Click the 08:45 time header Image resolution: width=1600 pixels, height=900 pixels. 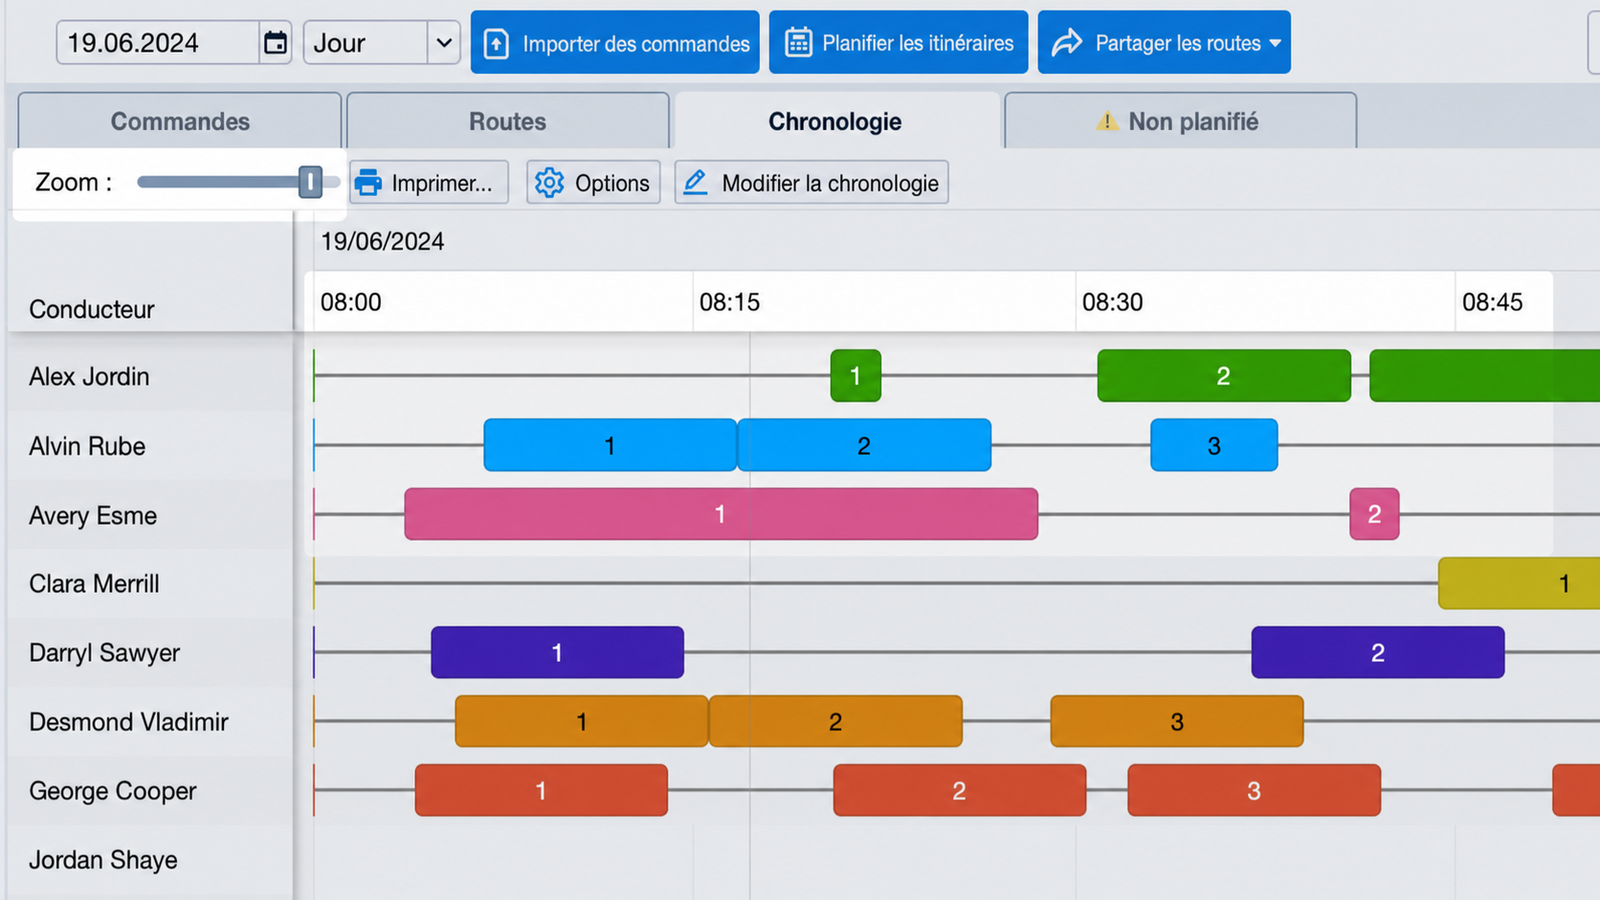pos(1492,302)
